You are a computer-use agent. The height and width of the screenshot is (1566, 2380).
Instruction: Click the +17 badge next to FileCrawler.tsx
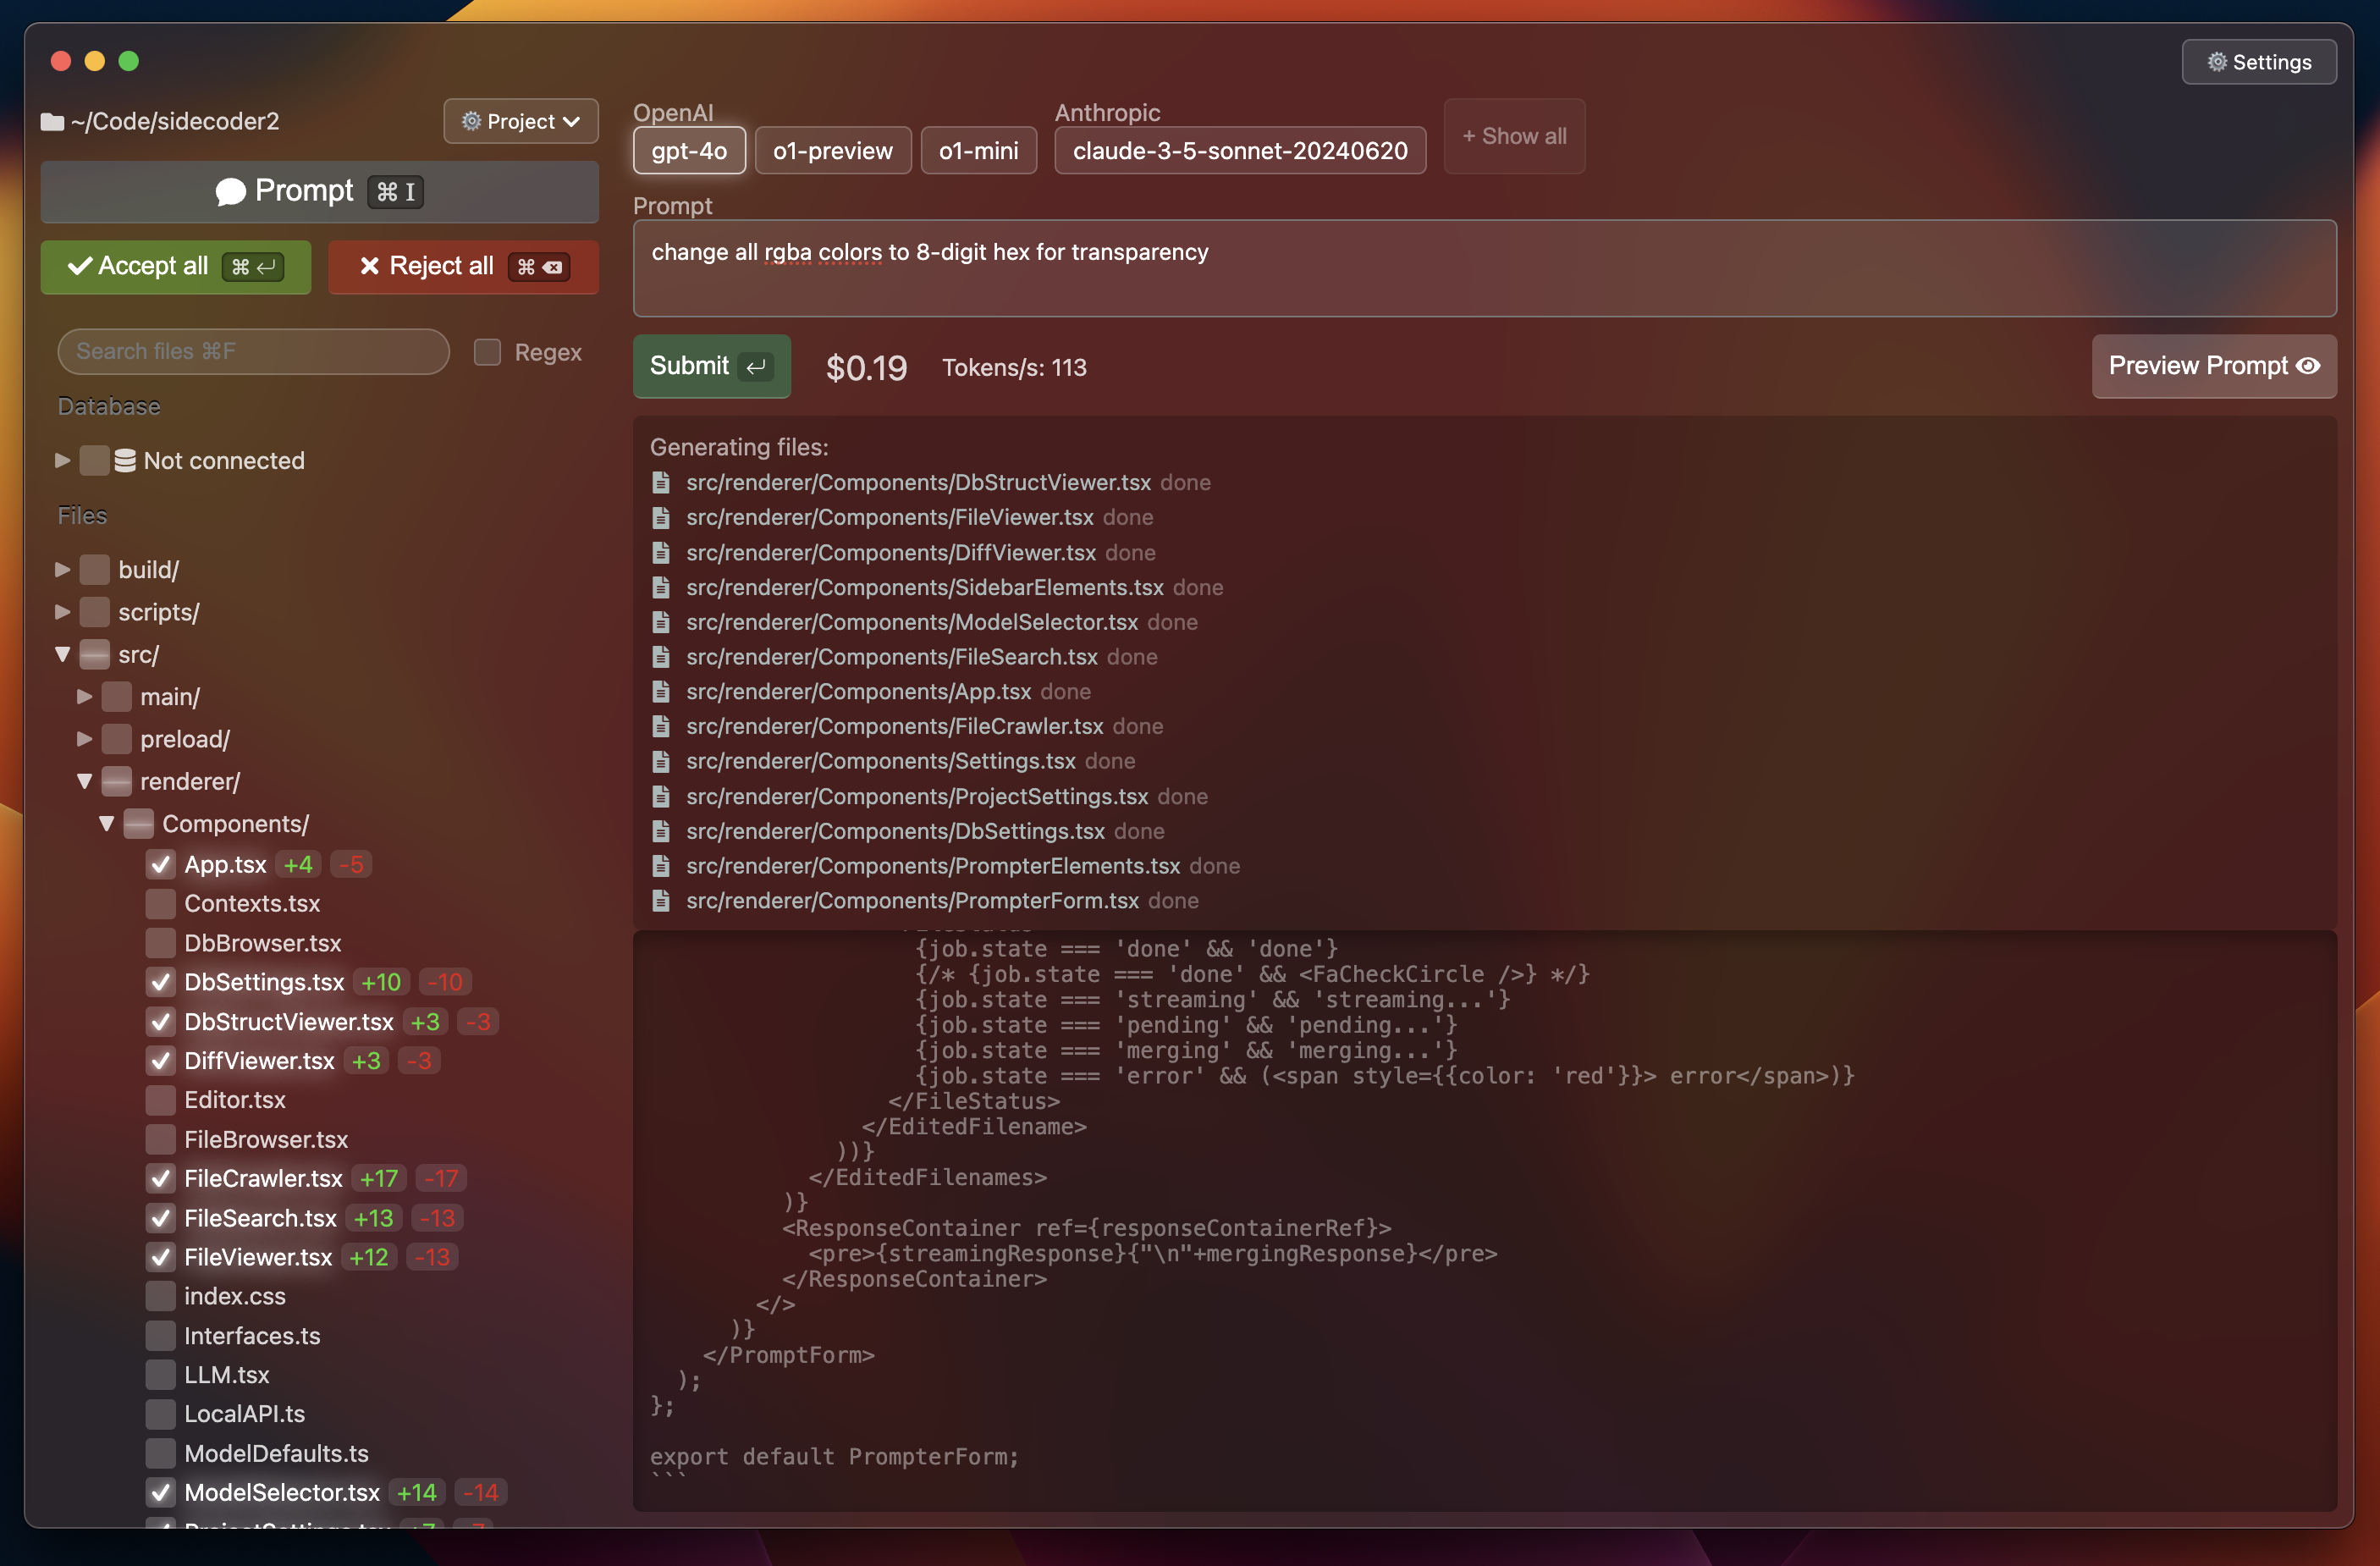click(x=379, y=1179)
